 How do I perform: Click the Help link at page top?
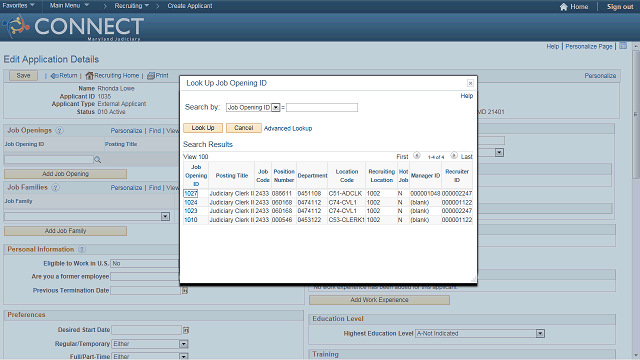click(553, 47)
